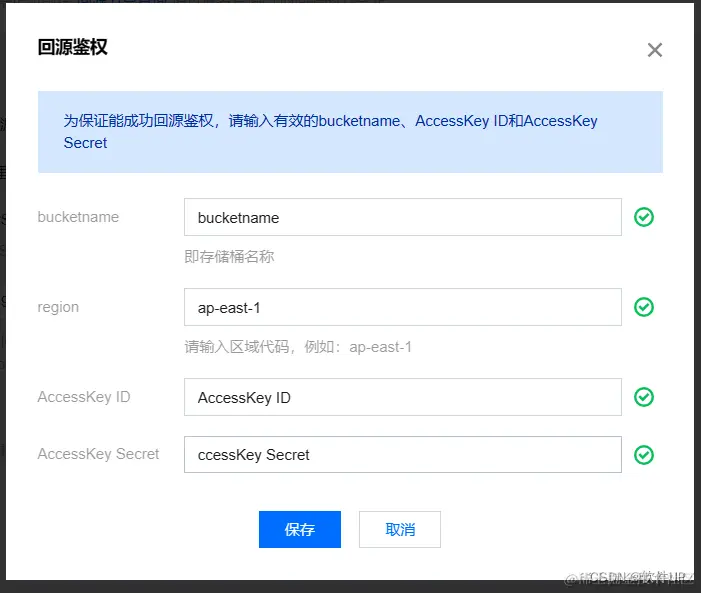Click the gray AccessKey Secret label
701x593 pixels.
click(x=98, y=454)
